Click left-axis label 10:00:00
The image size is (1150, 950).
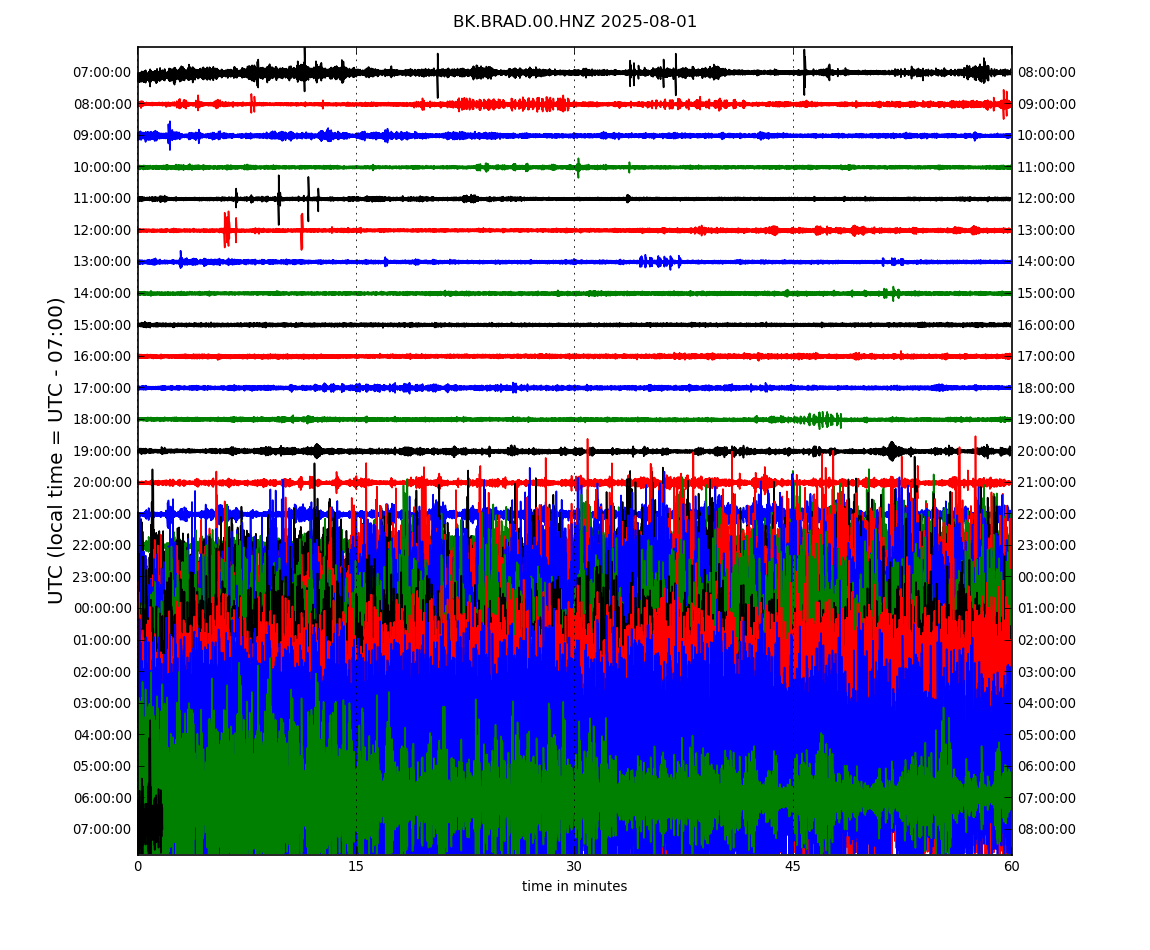tap(103, 167)
